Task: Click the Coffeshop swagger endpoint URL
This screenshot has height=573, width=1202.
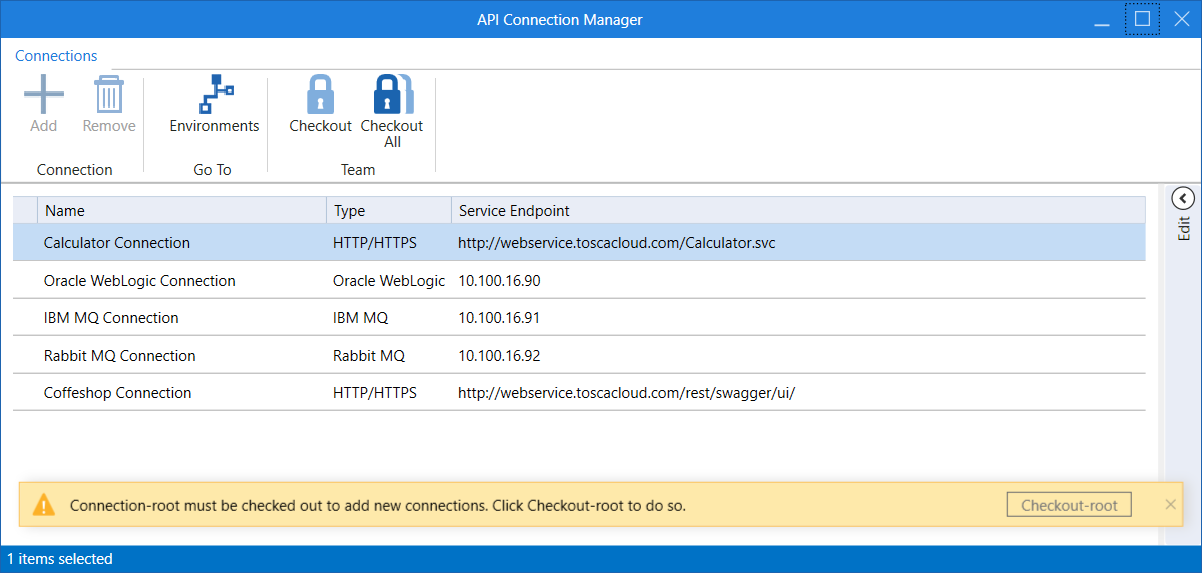Action: pyautogui.click(x=626, y=393)
